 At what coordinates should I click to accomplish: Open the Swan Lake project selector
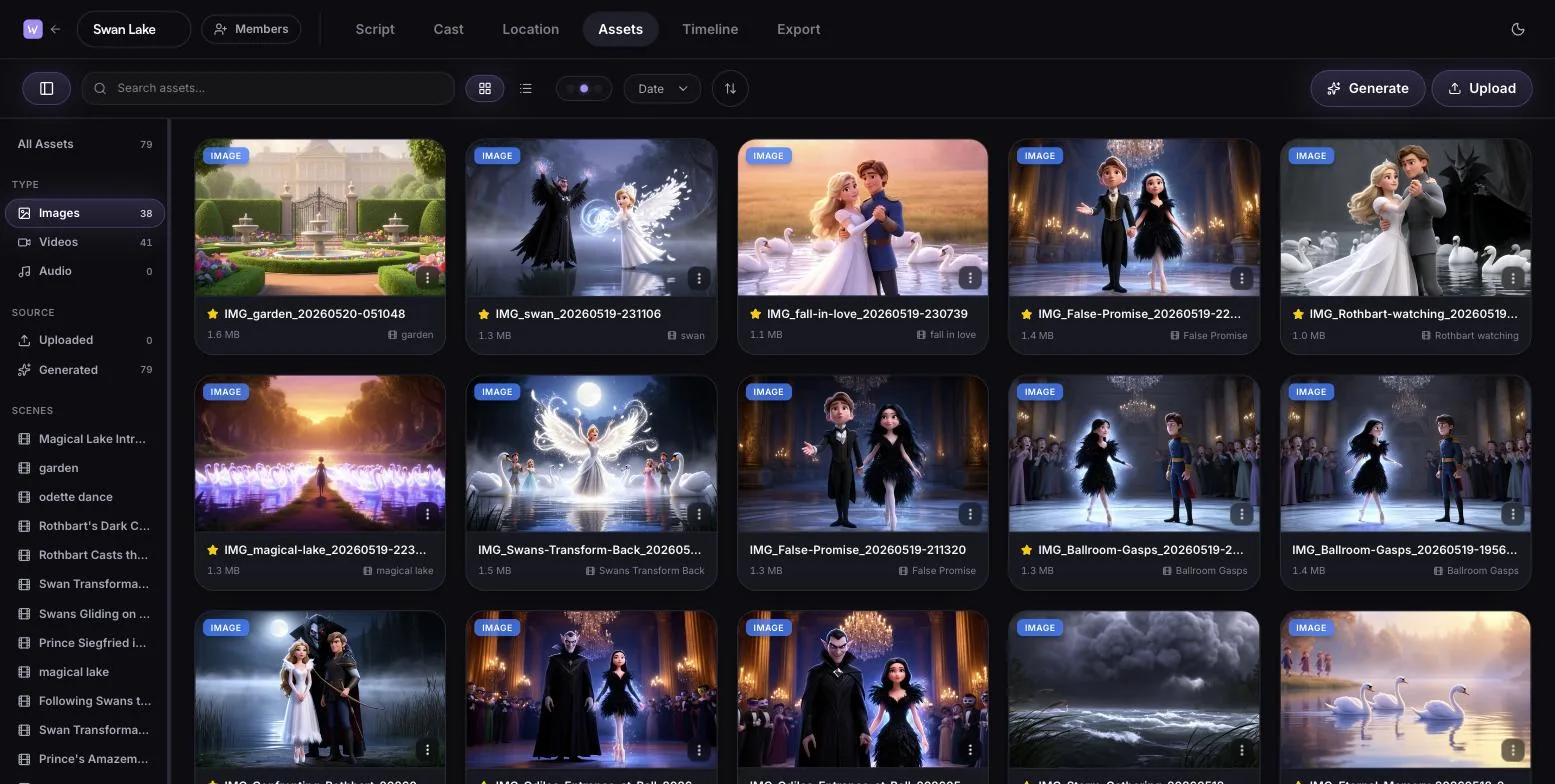pos(133,29)
